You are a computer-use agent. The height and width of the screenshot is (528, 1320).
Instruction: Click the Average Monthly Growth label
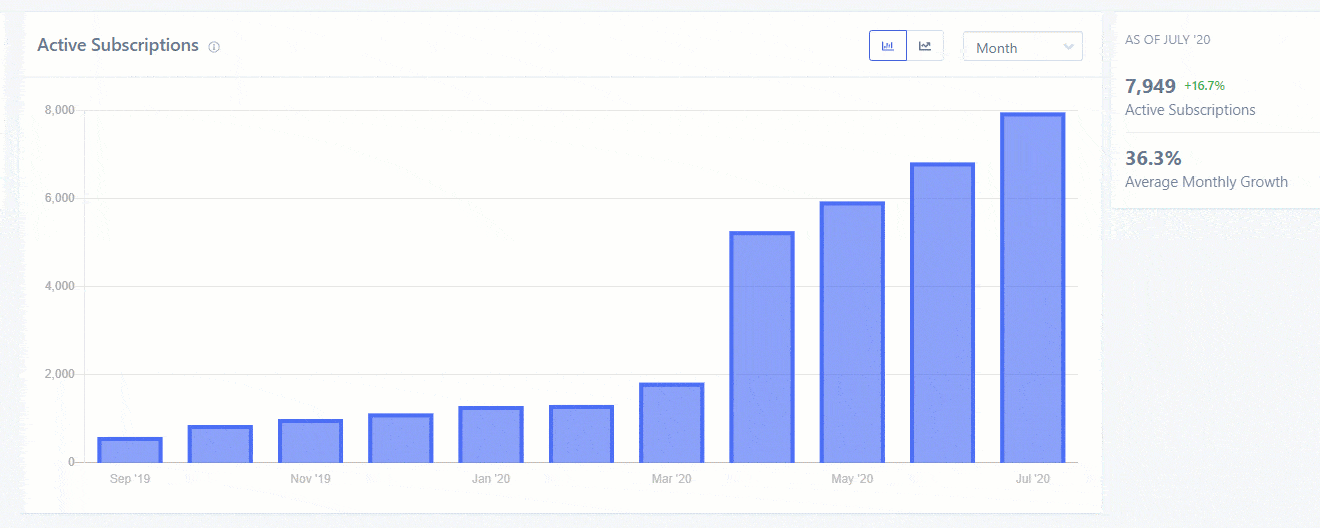pos(1206,182)
